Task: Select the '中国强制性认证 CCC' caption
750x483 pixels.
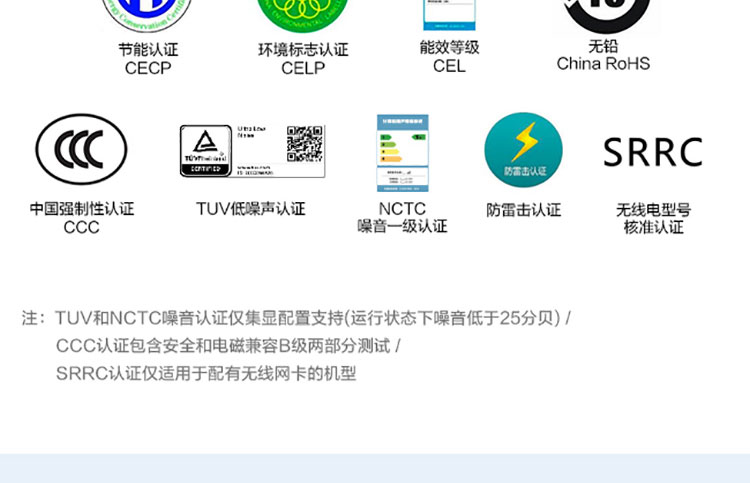Action: tap(81, 218)
